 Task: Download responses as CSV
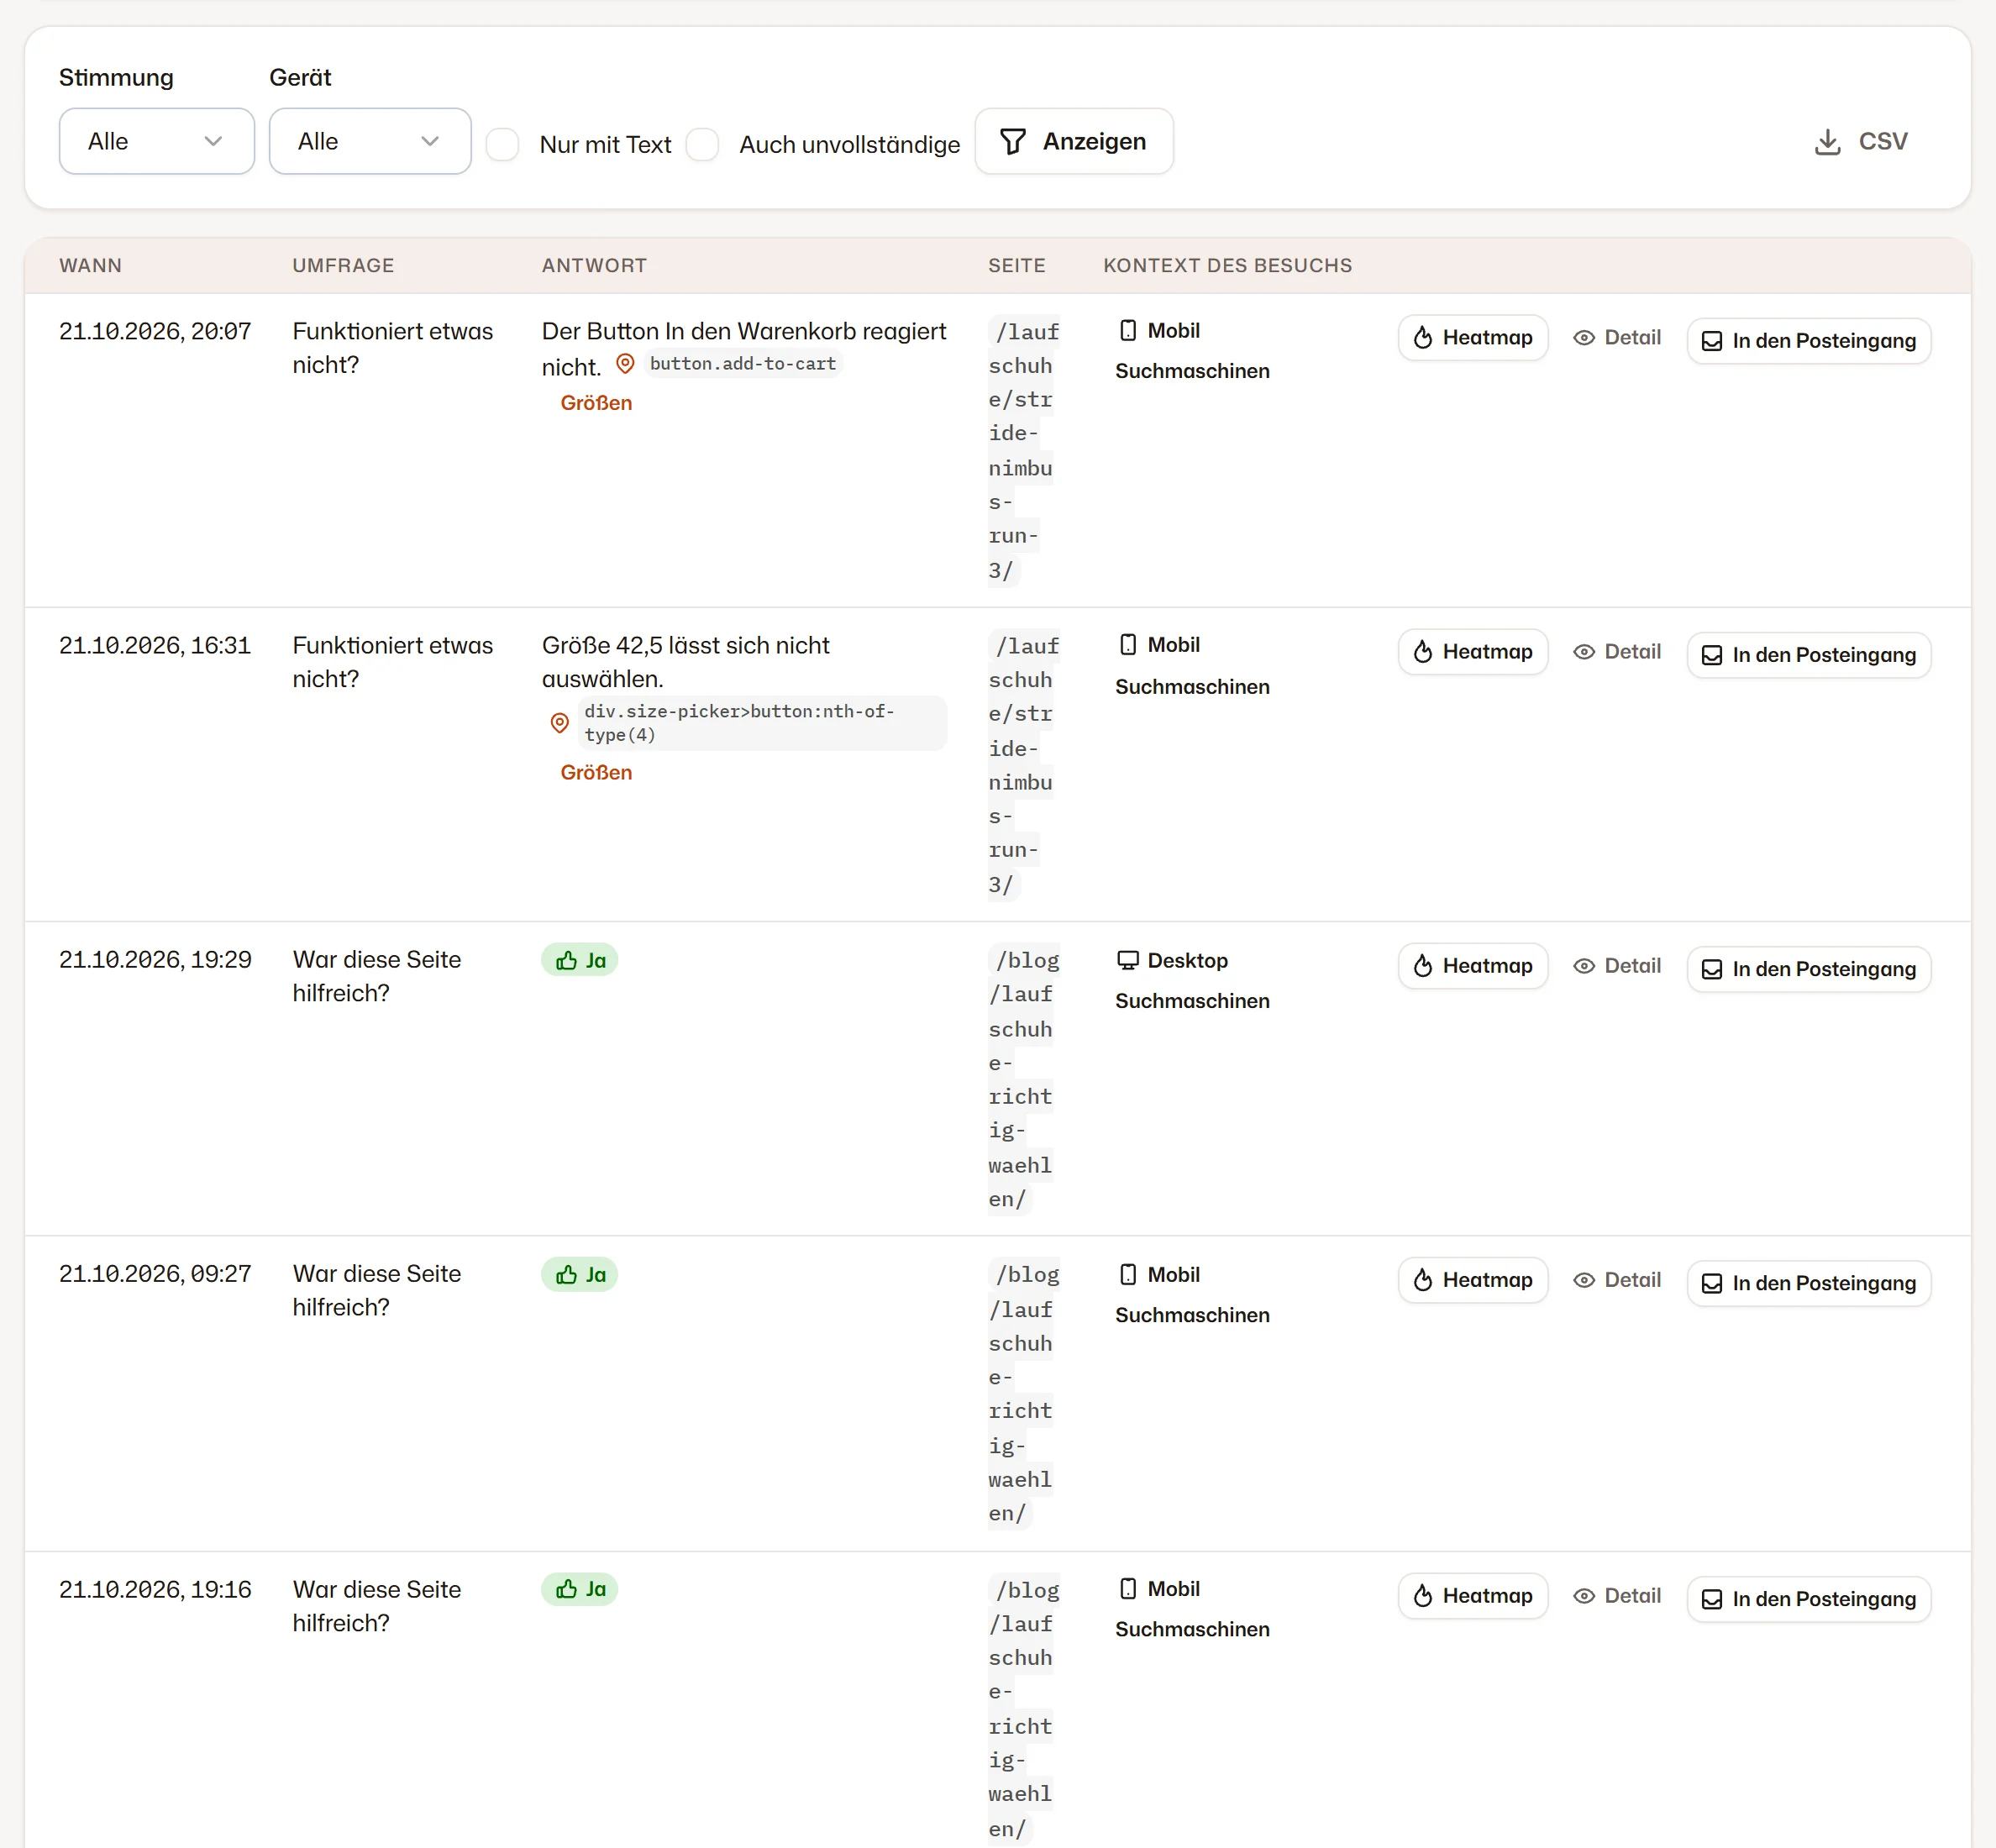point(1861,141)
